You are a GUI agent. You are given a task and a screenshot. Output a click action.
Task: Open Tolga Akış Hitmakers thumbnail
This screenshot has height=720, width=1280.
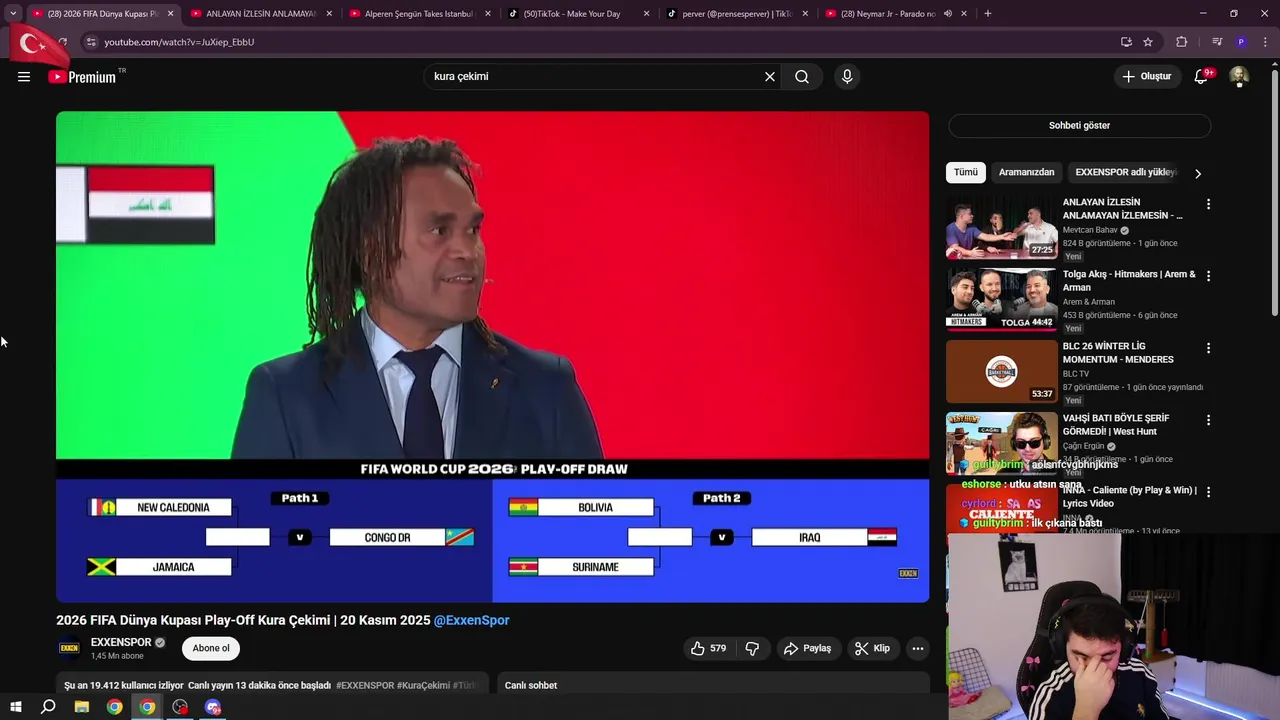coord(1001,299)
